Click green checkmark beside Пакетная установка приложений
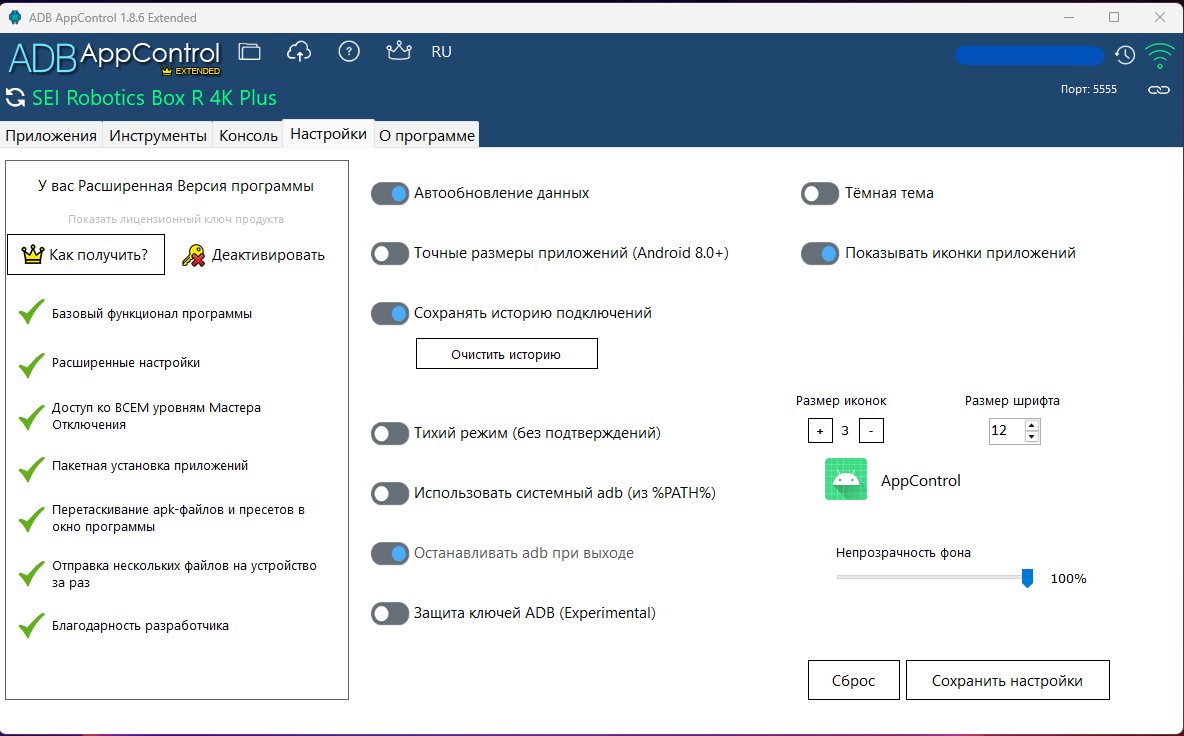1184x736 pixels. click(x=31, y=468)
